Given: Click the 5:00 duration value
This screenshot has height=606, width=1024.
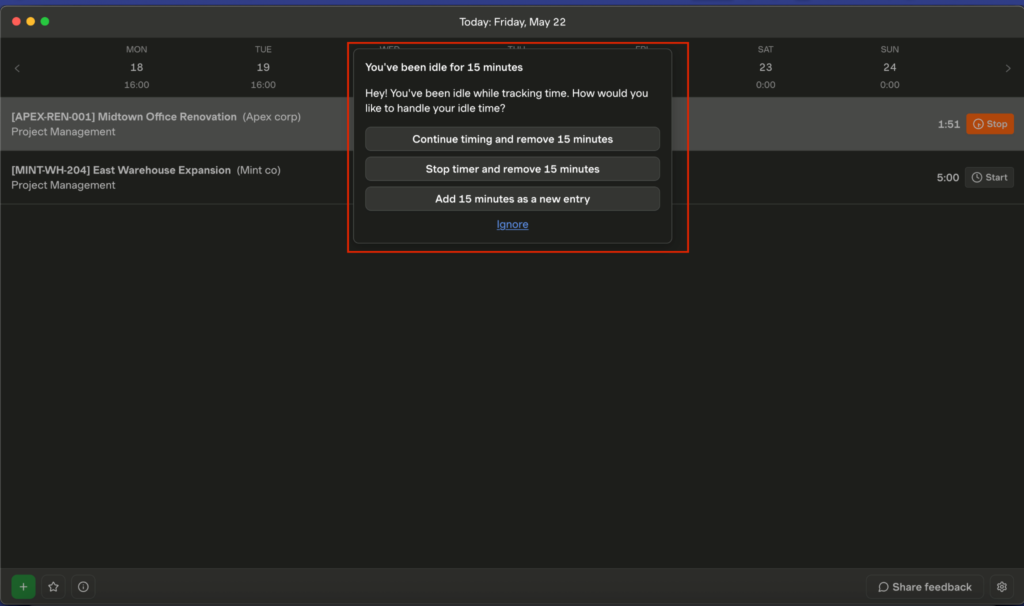Looking at the screenshot, I should [948, 178].
